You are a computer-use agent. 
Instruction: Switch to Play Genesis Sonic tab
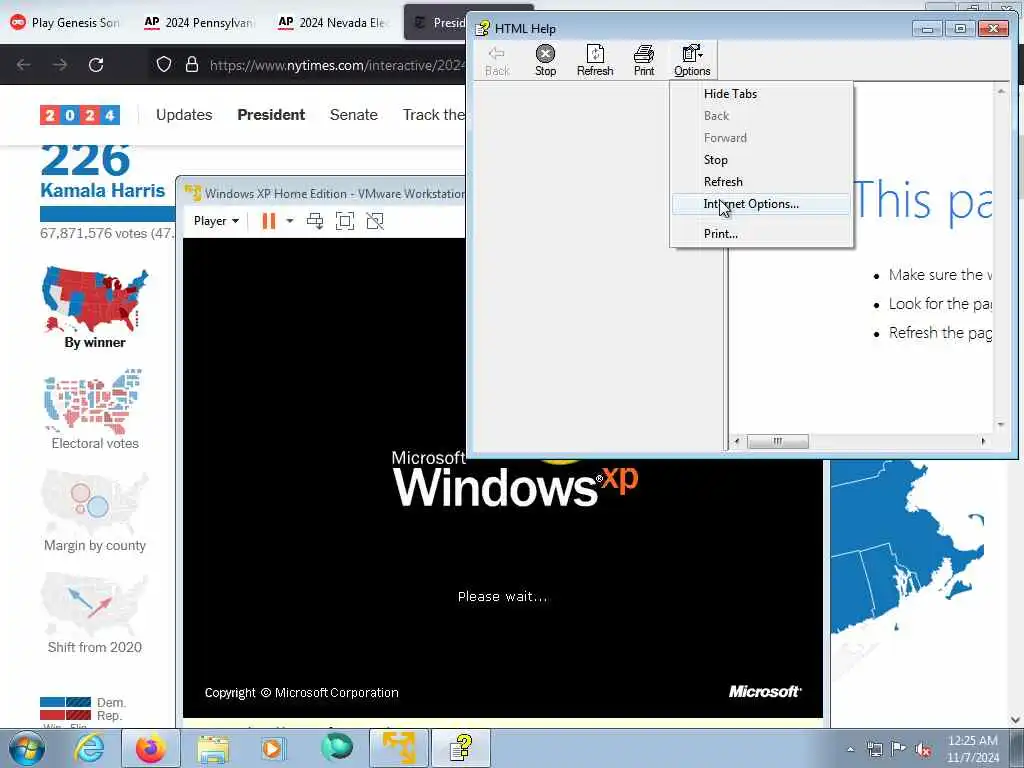65,22
